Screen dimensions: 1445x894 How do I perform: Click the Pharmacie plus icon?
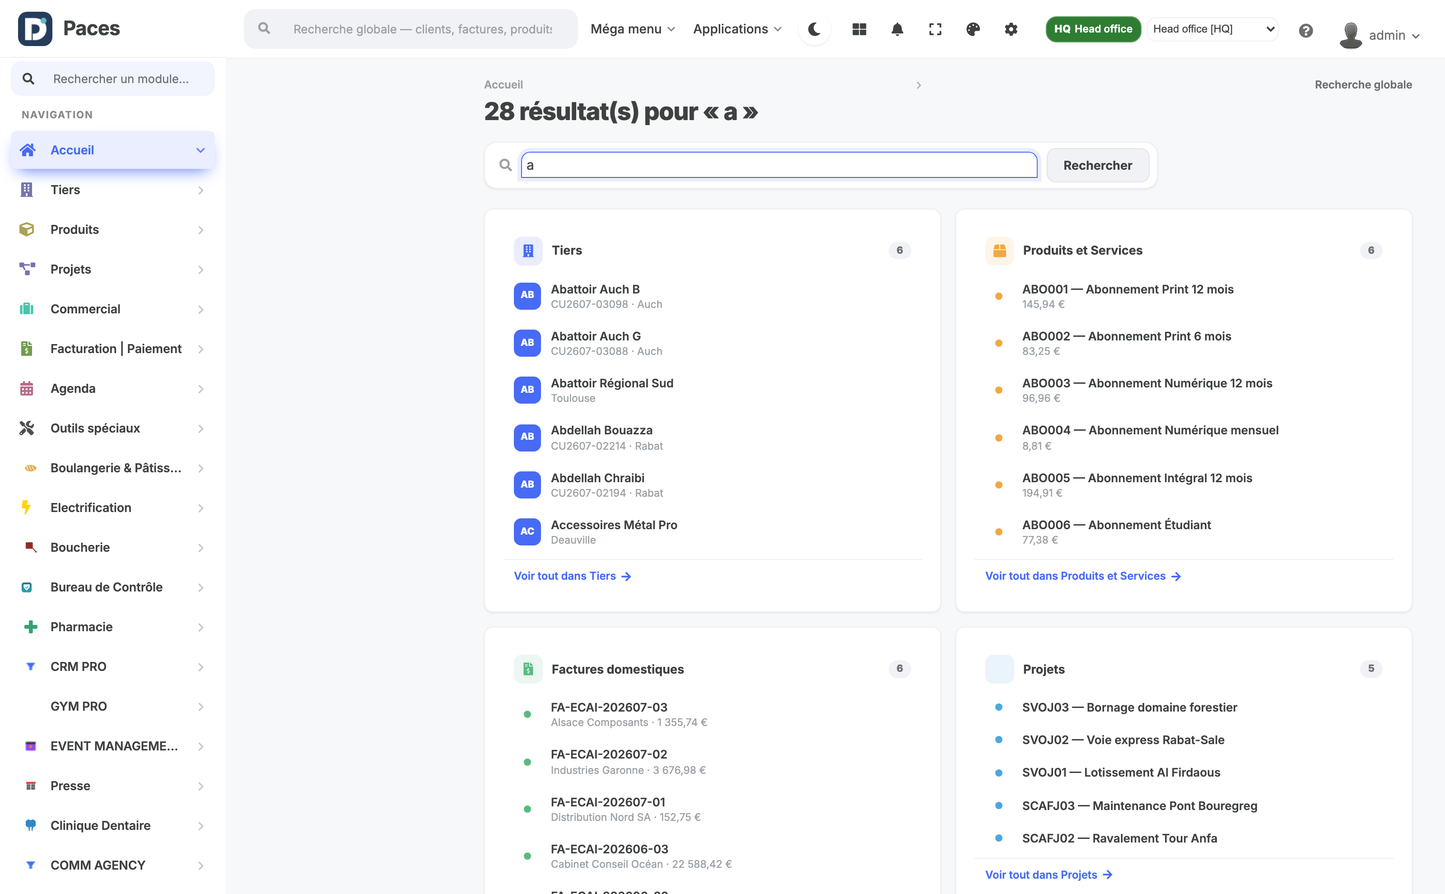point(30,627)
